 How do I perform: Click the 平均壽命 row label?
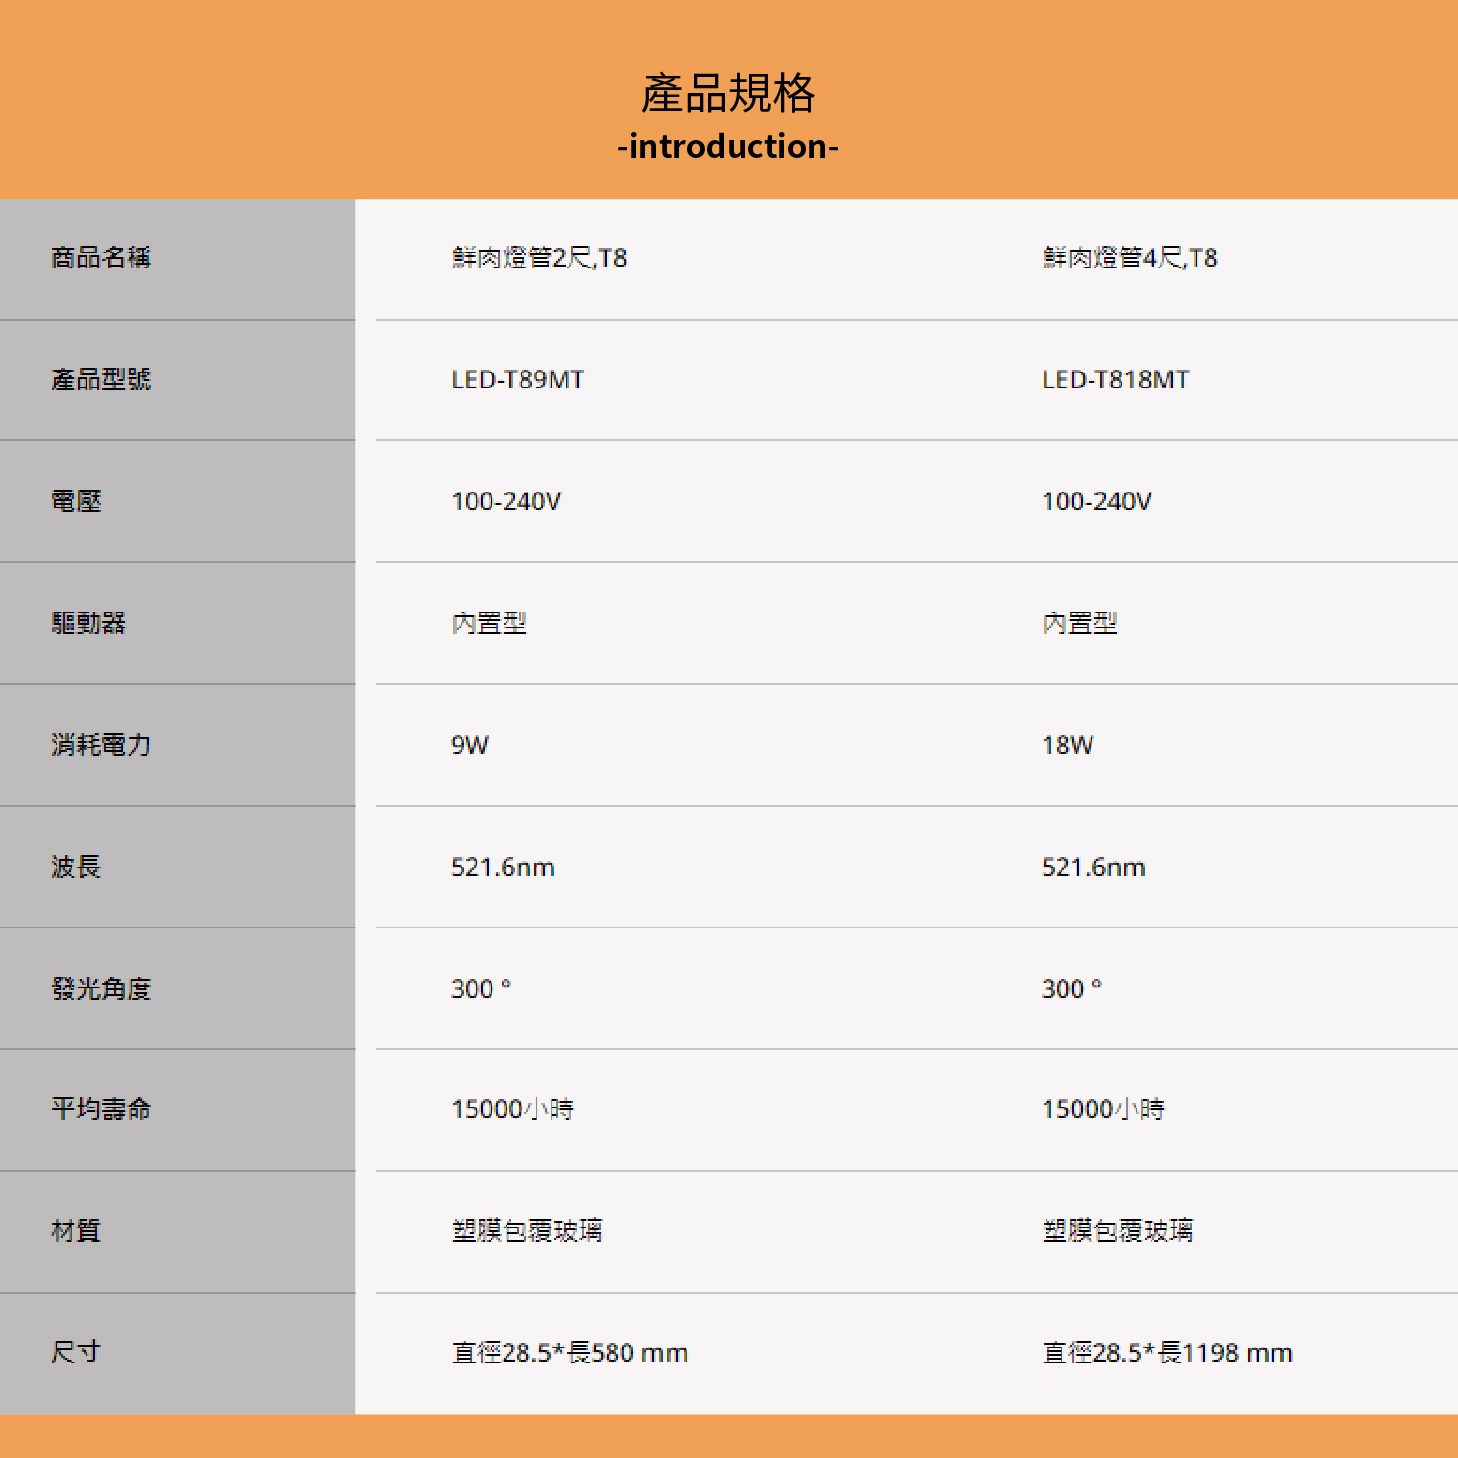[x=101, y=1109]
